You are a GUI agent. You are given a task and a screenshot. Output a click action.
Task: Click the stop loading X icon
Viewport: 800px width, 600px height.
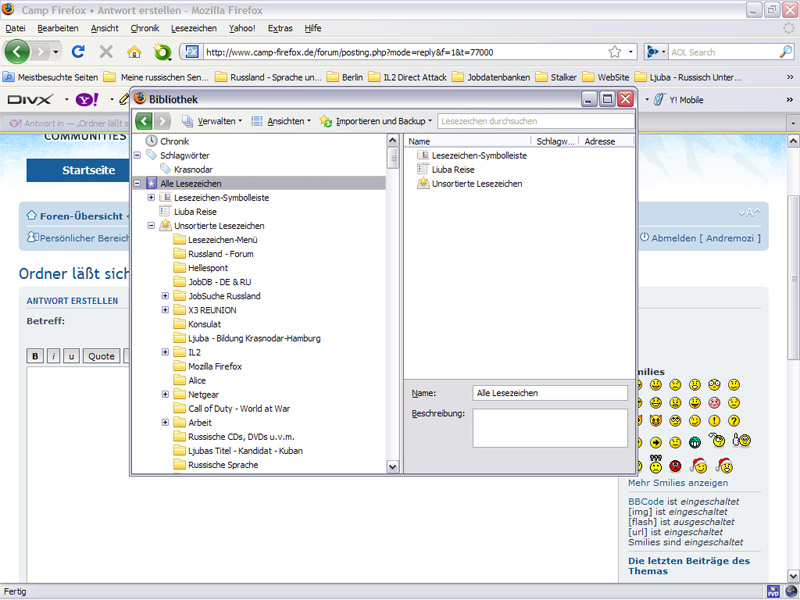[106, 51]
